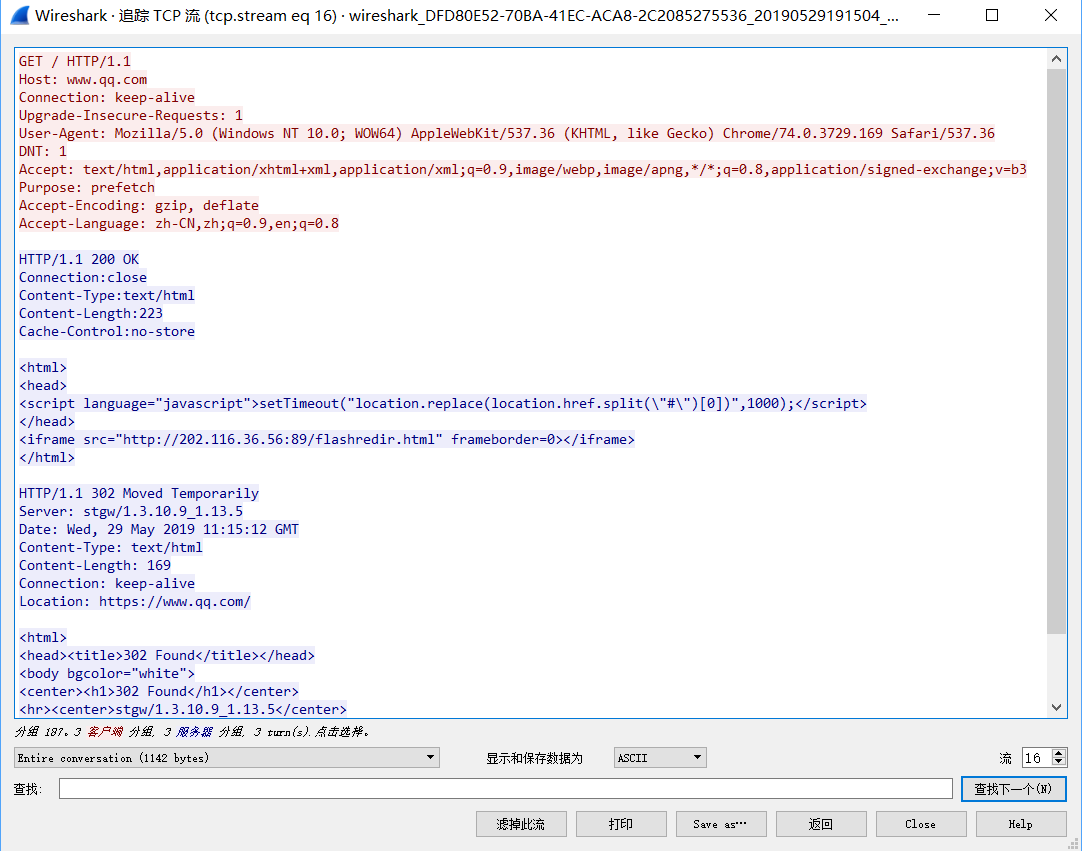Click the iframe flashredir.html line
Viewport: 1082px width, 851px height.
pyautogui.click(x=327, y=439)
